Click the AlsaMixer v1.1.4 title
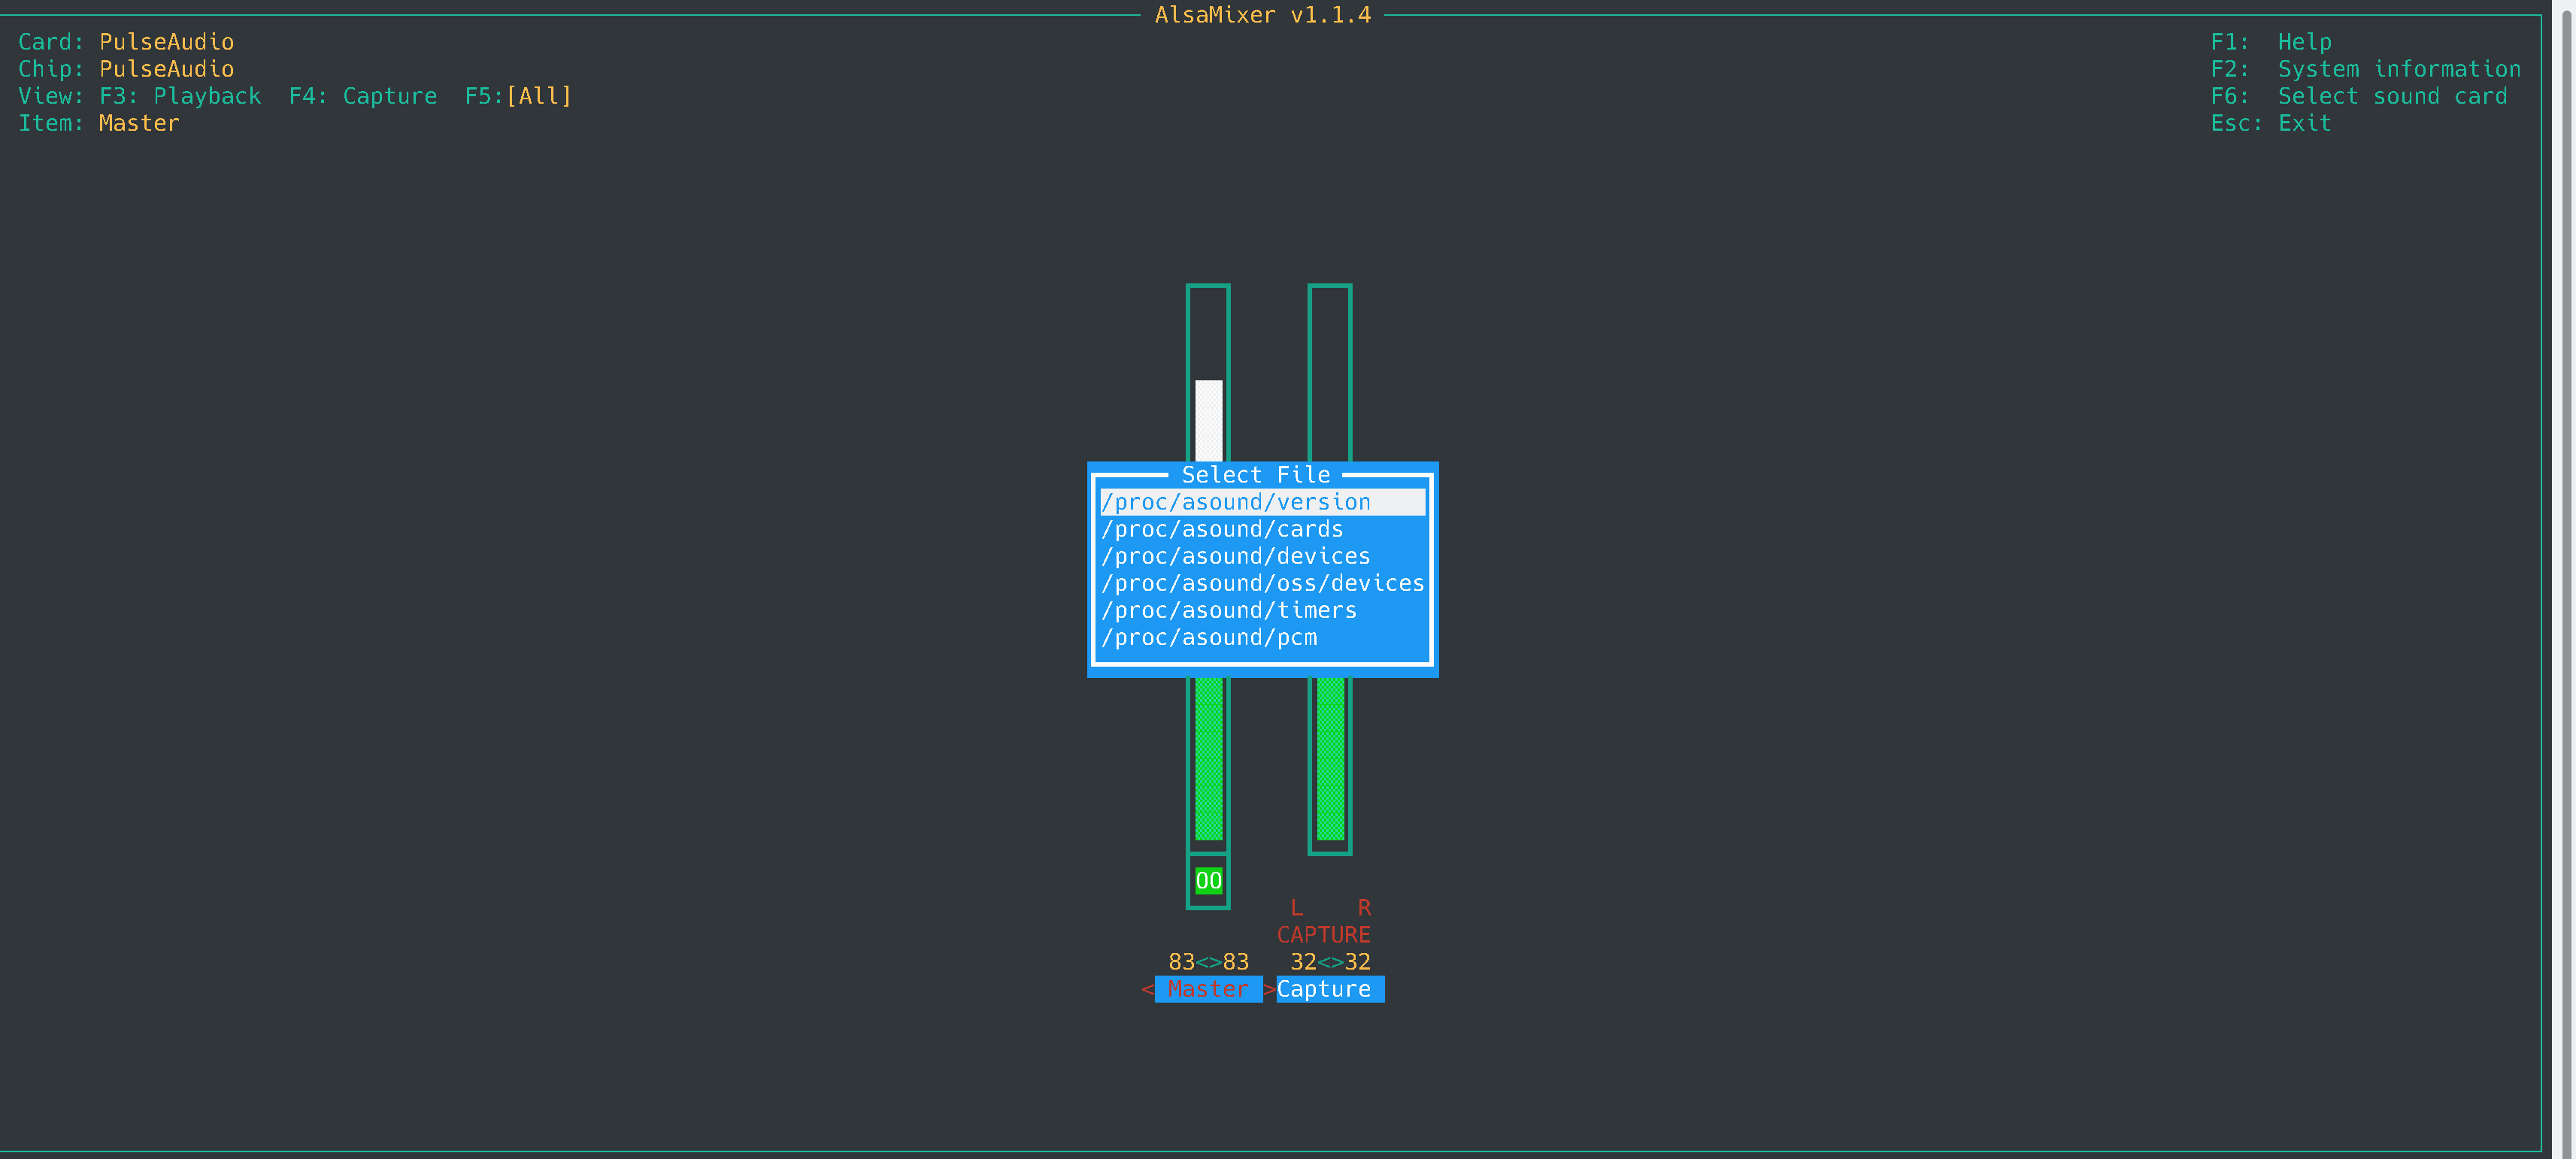Screen dimensions: 2576x1159 (x=1263, y=15)
